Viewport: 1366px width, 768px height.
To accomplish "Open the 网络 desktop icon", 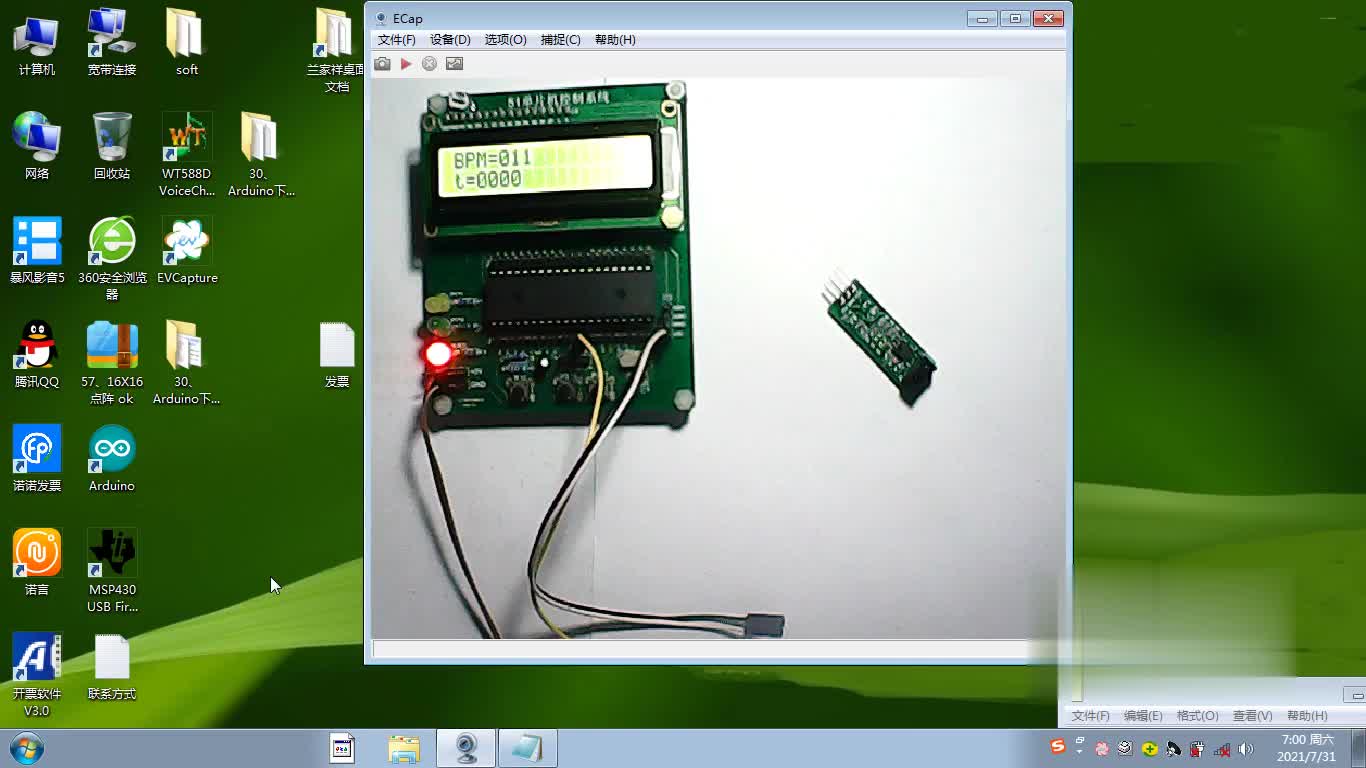I will [x=37, y=147].
